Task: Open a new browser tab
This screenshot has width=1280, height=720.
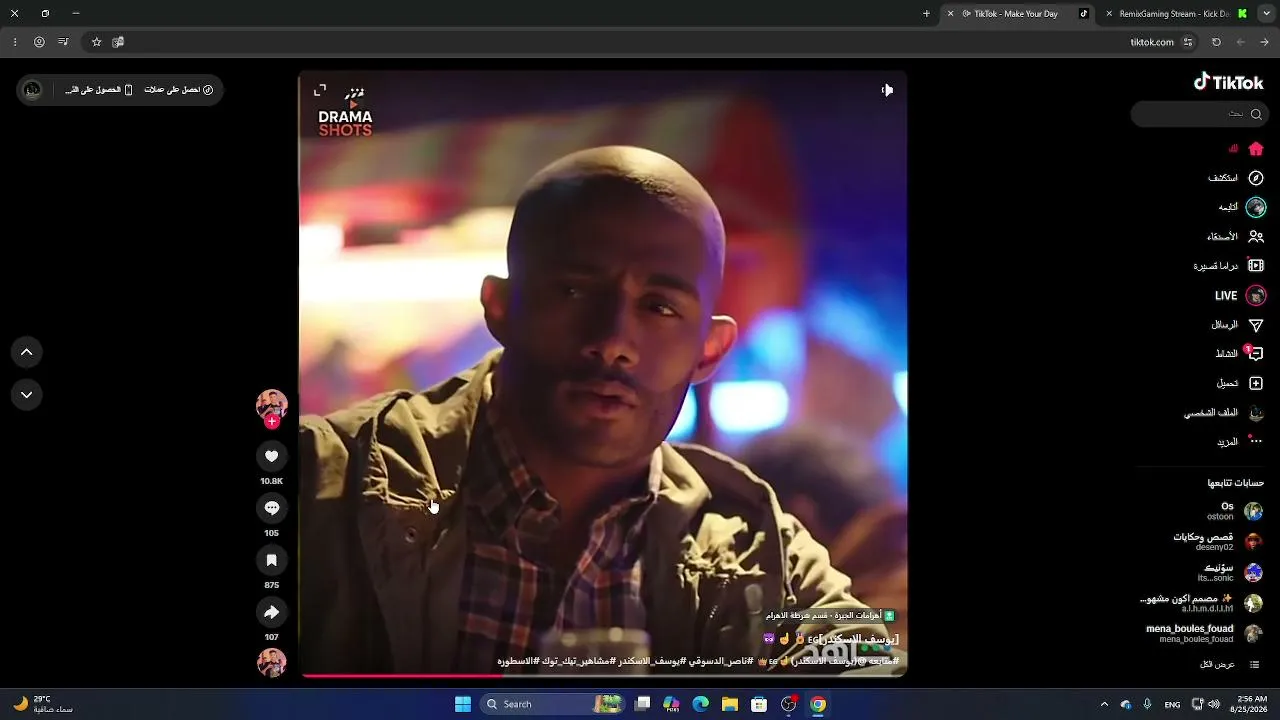Action: click(x=926, y=14)
